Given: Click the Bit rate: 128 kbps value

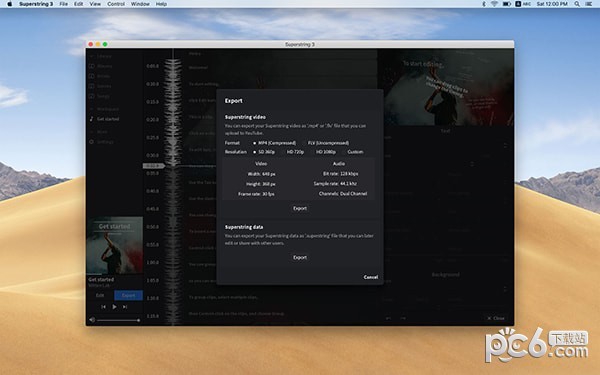Looking at the screenshot, I should point(341,173).
